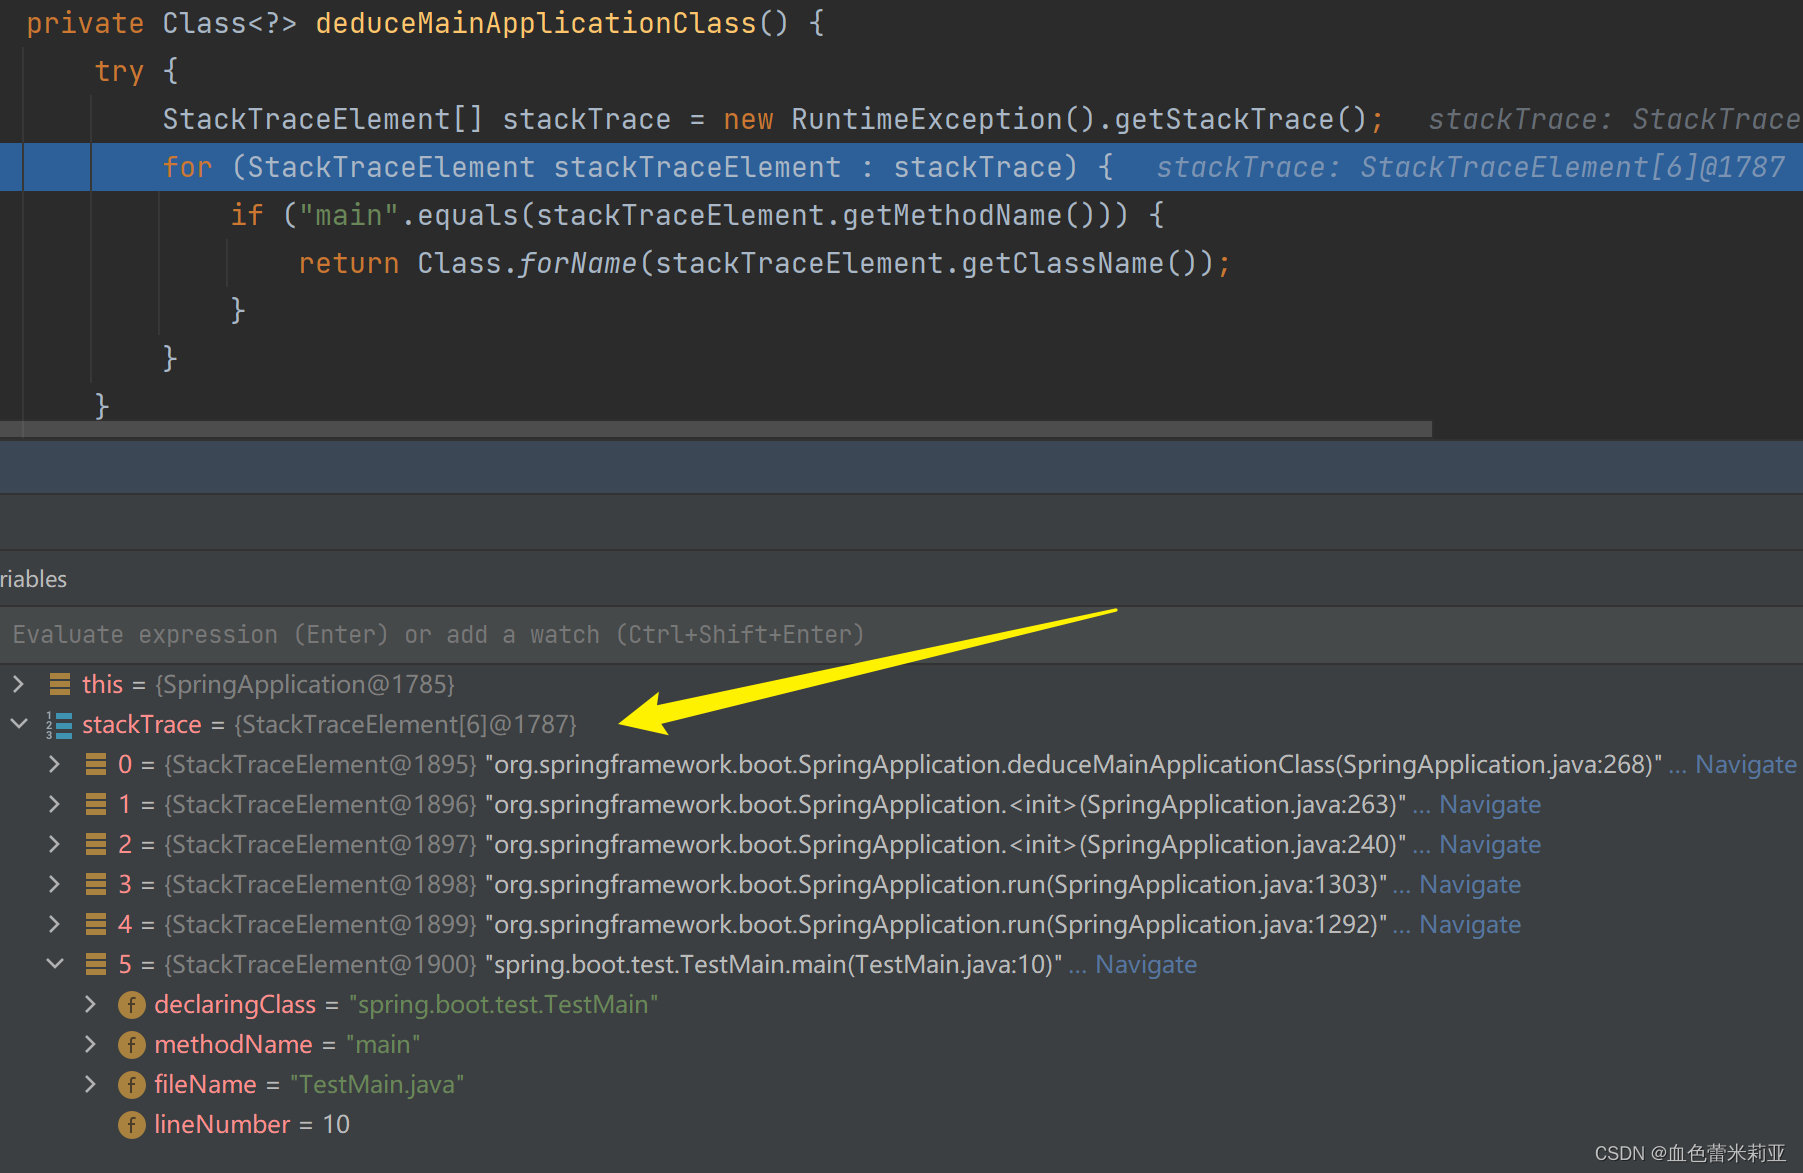This screenshot has width=1803, height=1173.
Task: Click the object icon of element 3
Action: [96, 884]
